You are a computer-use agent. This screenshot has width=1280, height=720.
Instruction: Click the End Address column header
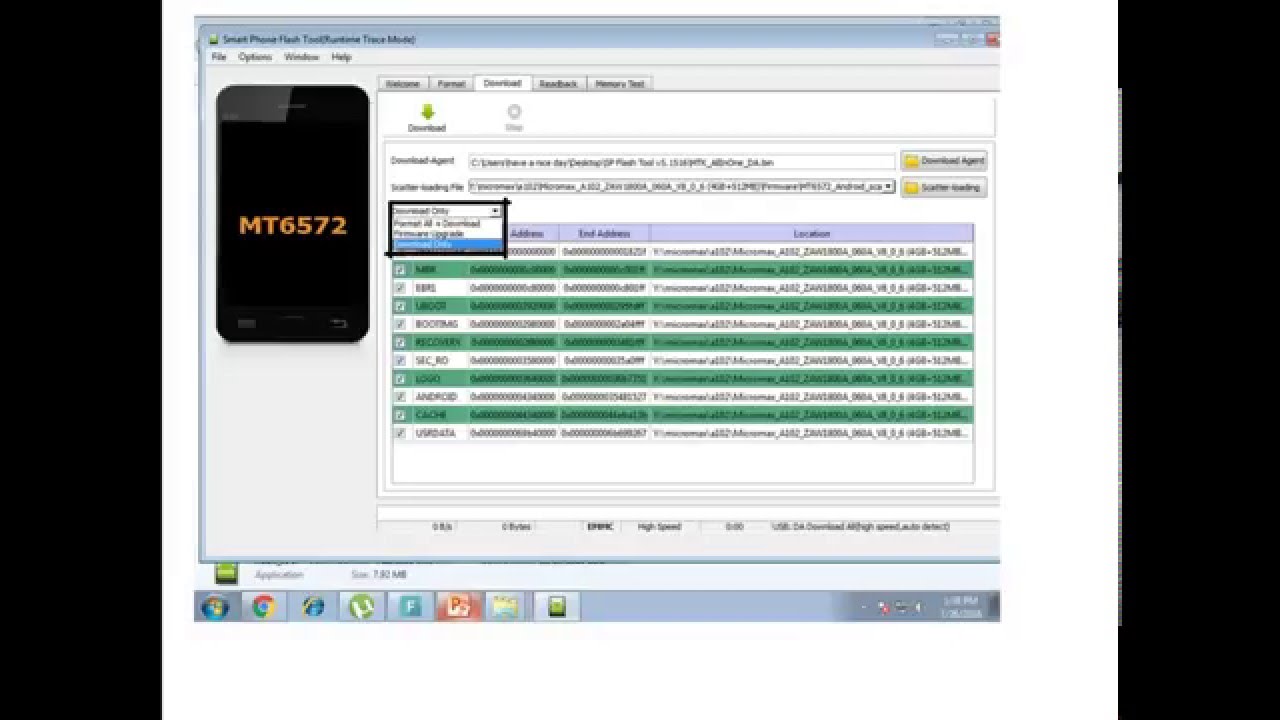coord(604,233)
